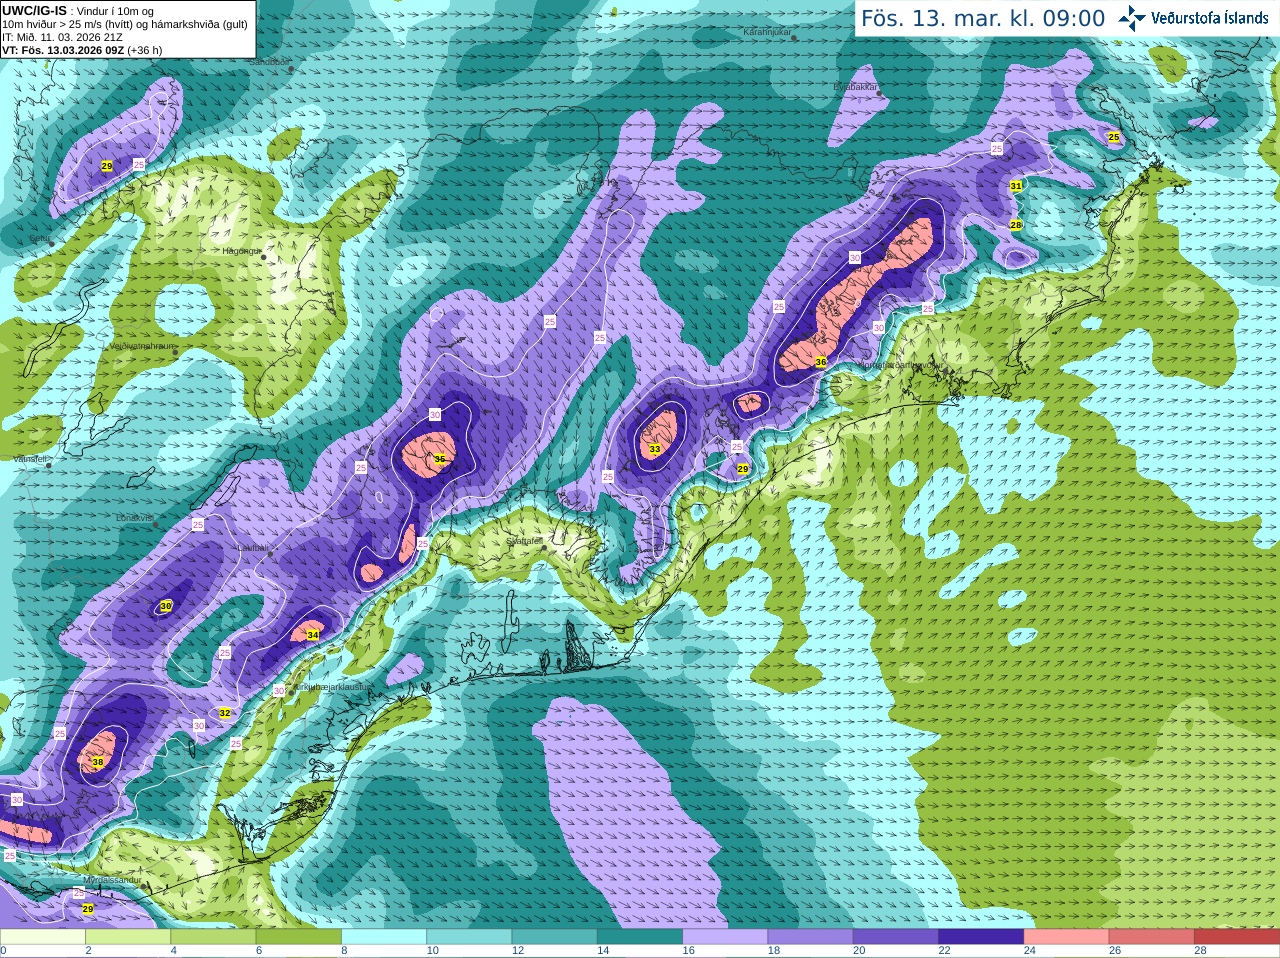
Task: Click the forecast time Fös. 13. mar. kl. 09:00
Action: click(x=983, y=19)
